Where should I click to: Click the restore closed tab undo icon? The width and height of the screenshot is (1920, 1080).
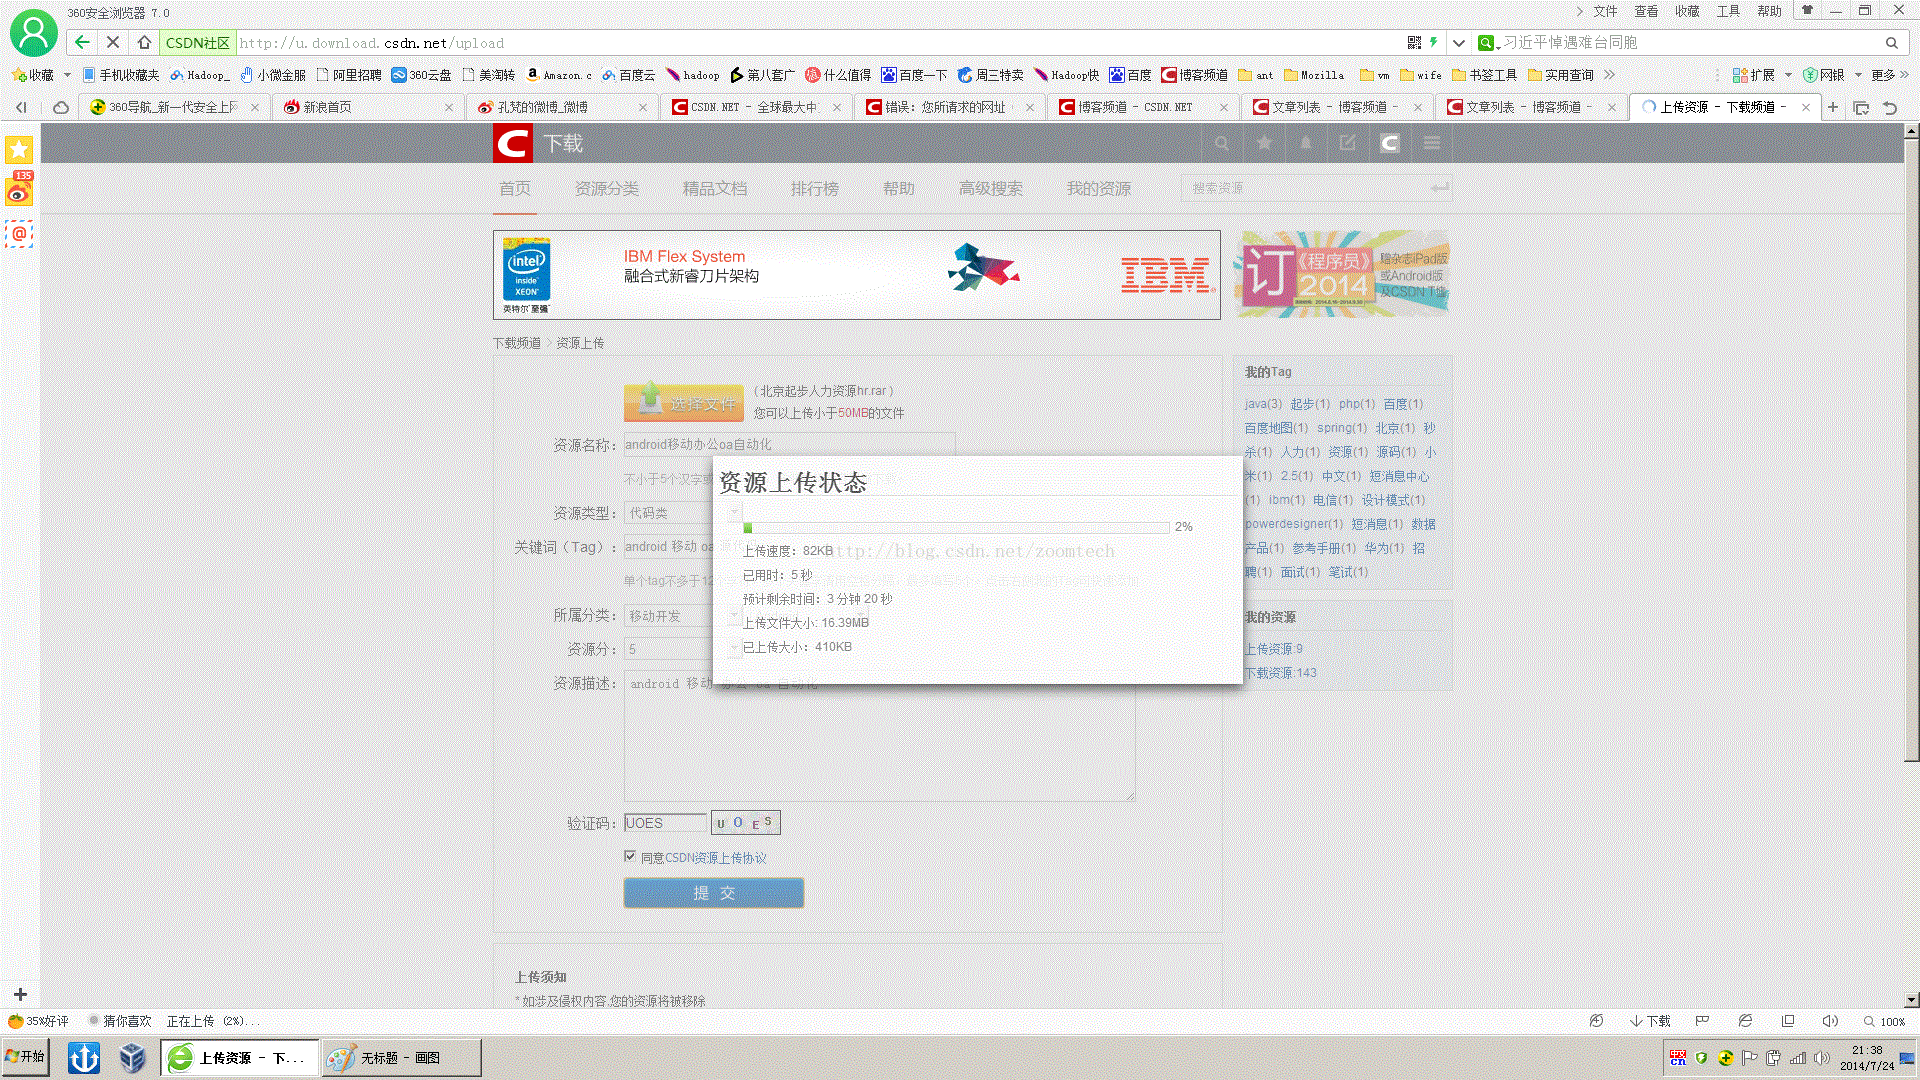point(1890,107)
